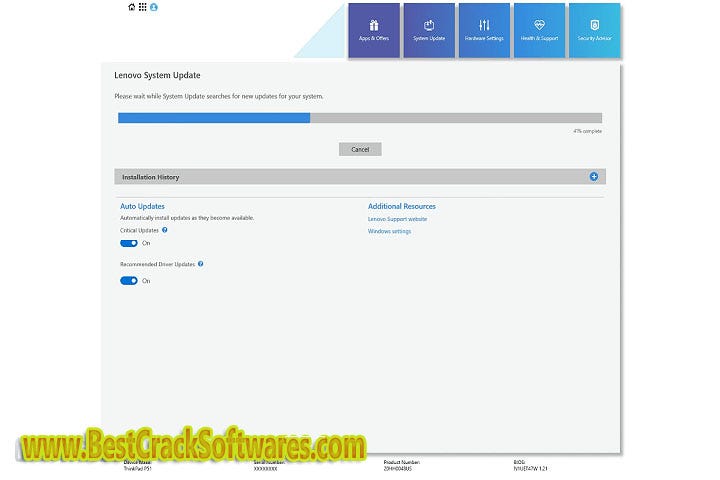Image resolution: width=720 pixels, height=480 pixels.
Task: Open the Windows settings link
Action: (x=389, y=231)
